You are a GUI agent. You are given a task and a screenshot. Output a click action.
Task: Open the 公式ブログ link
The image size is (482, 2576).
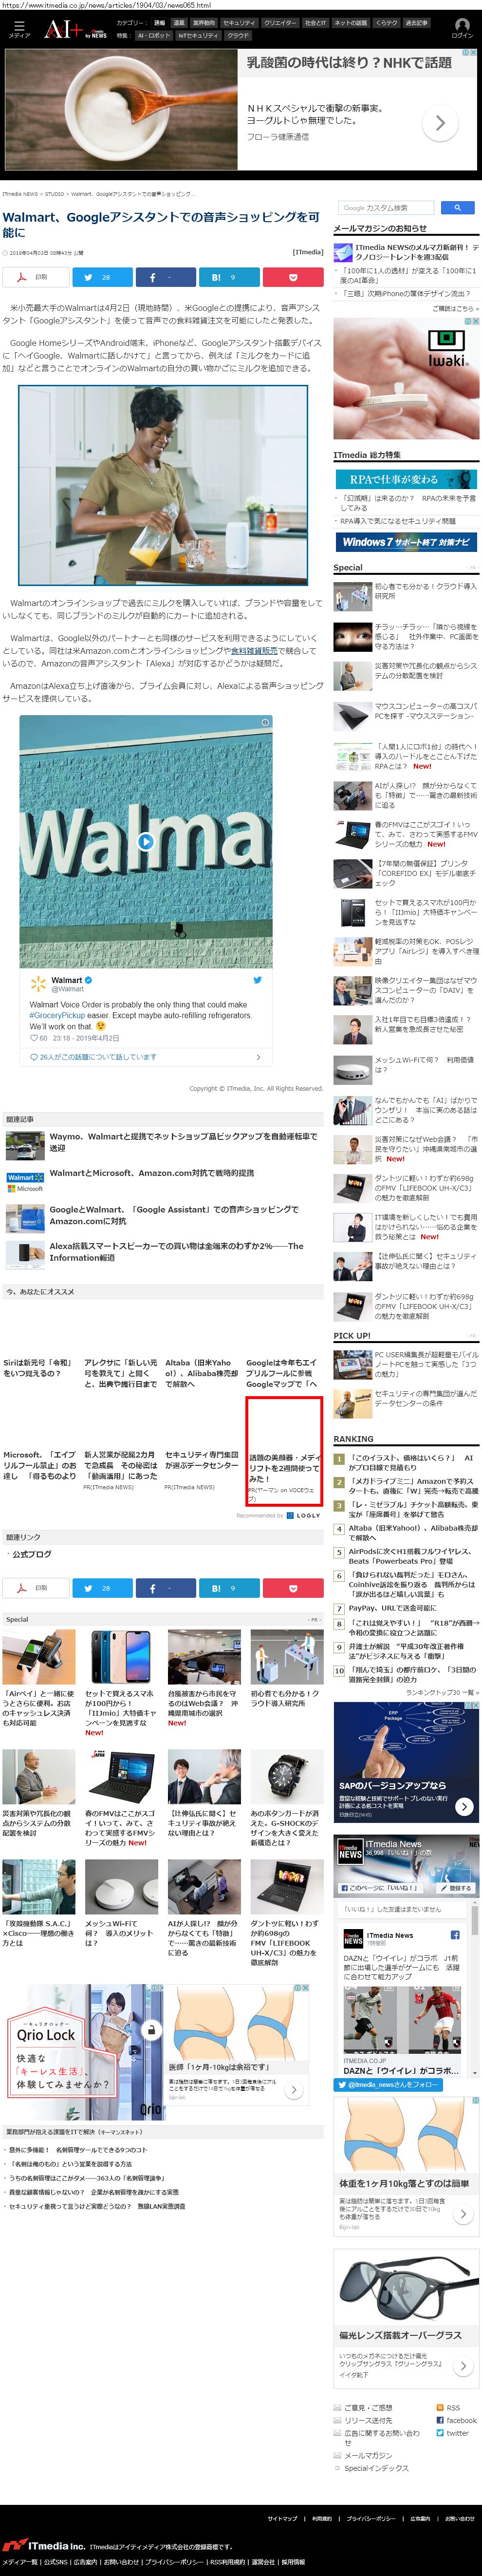[31, 1554]
